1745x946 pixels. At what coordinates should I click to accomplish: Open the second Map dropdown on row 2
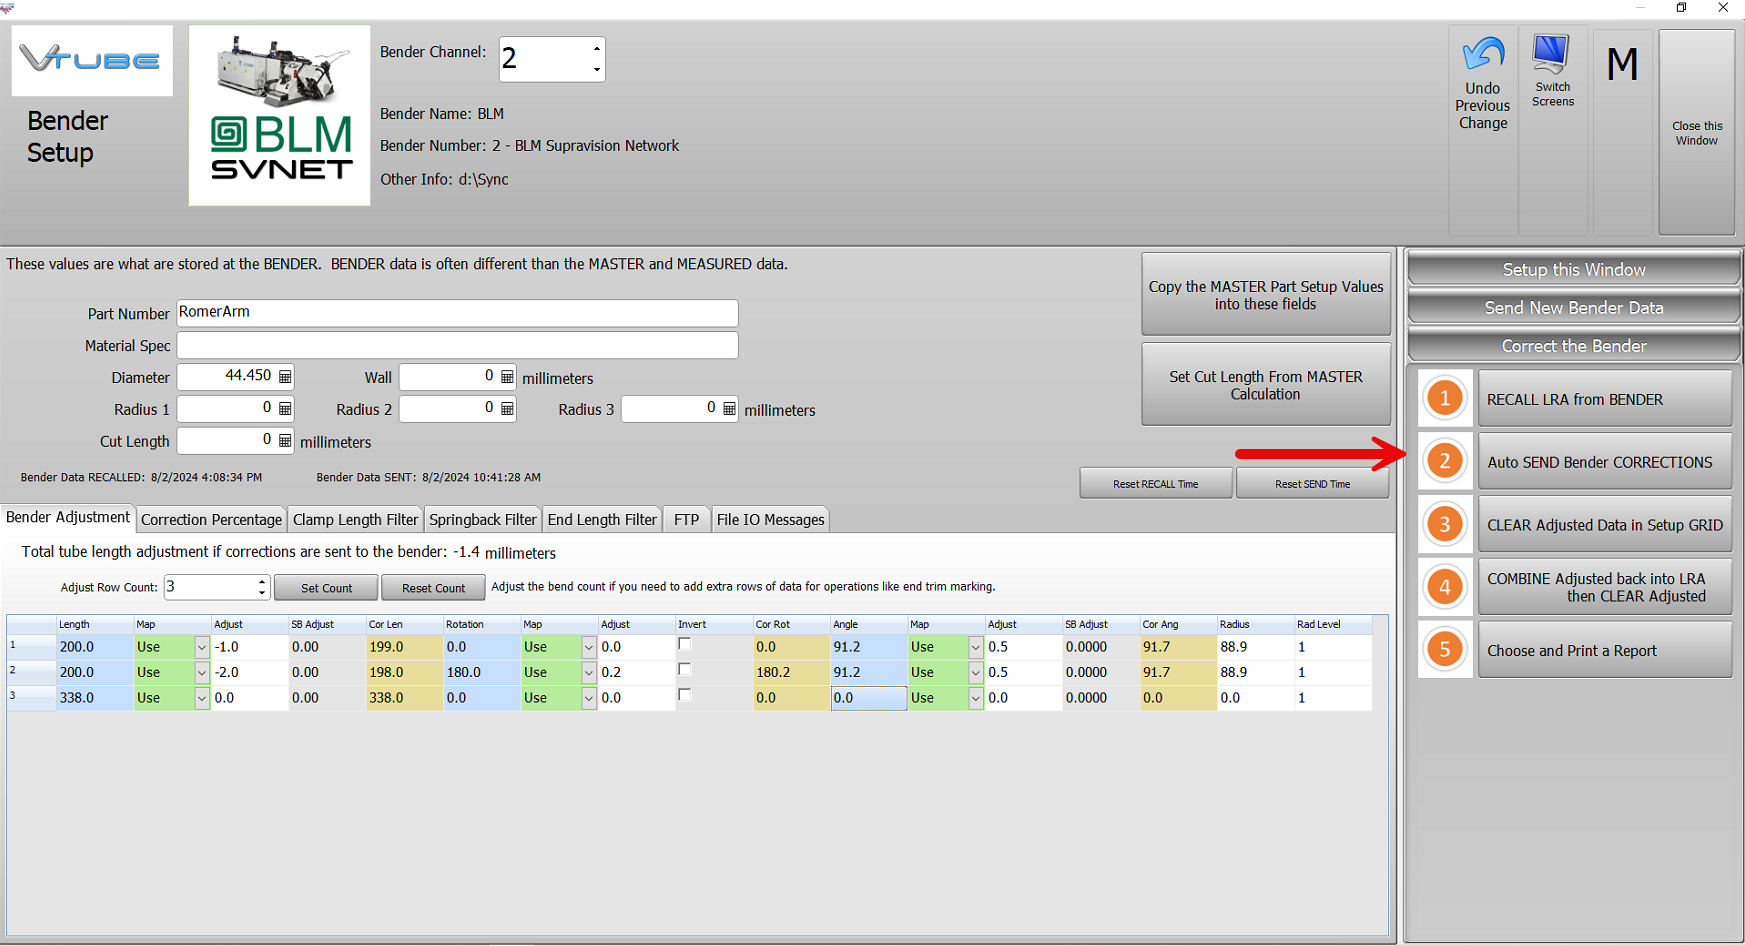point(588,672)
